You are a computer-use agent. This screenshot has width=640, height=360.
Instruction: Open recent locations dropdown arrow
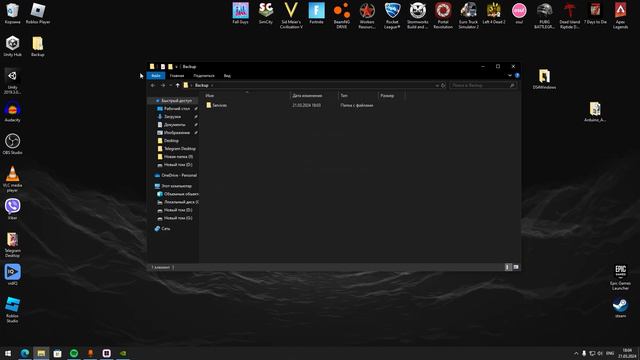(x=171, y=85)
